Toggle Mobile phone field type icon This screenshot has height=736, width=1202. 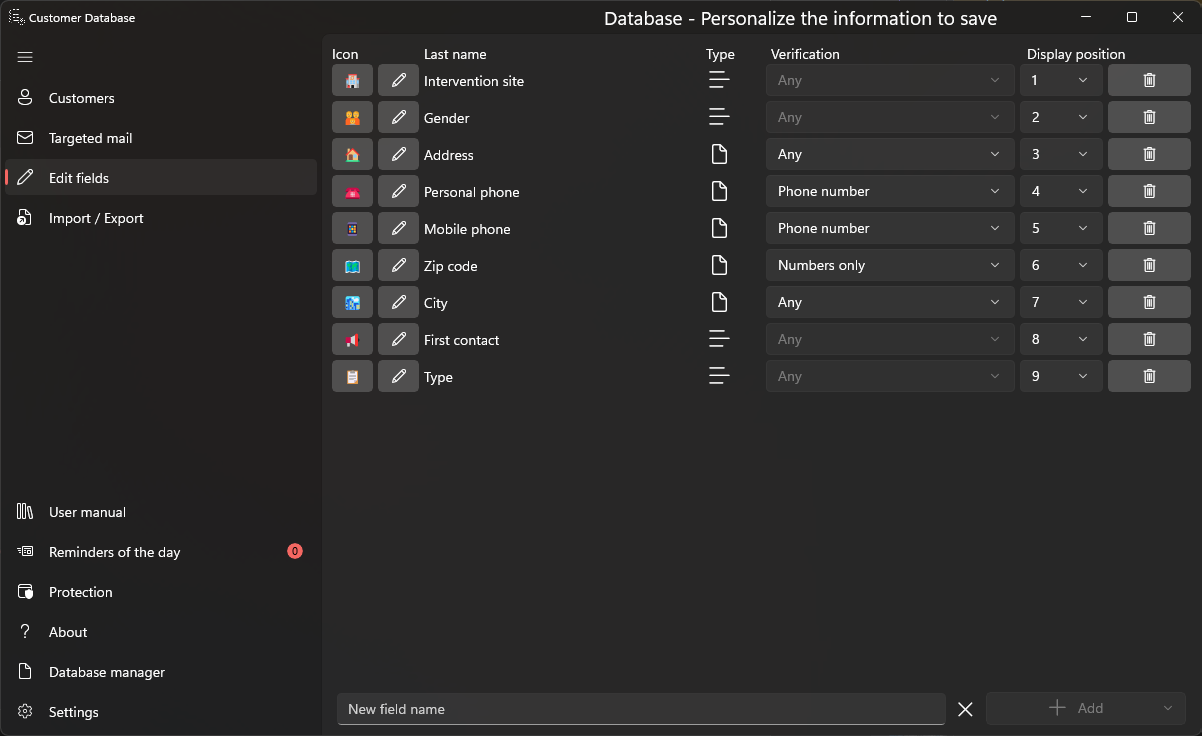[719, 229]
